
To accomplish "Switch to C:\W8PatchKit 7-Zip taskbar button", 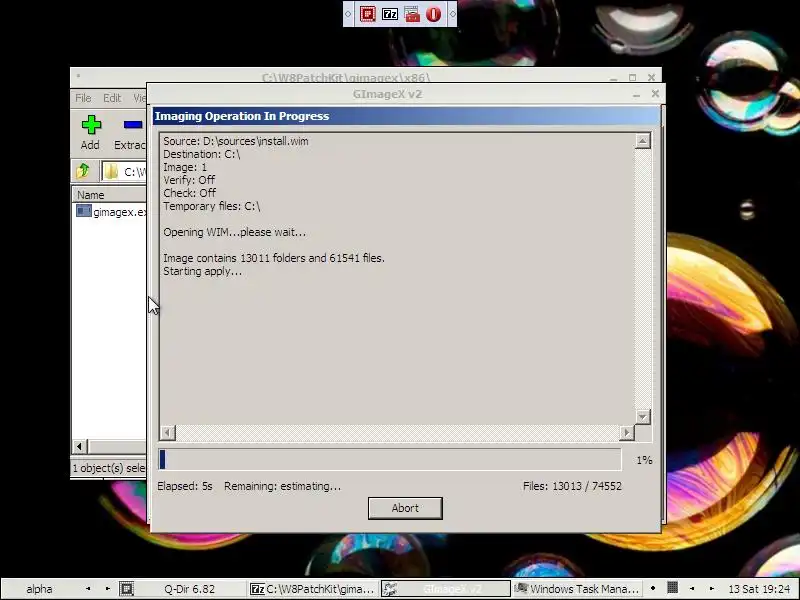I will pos(312,589).
